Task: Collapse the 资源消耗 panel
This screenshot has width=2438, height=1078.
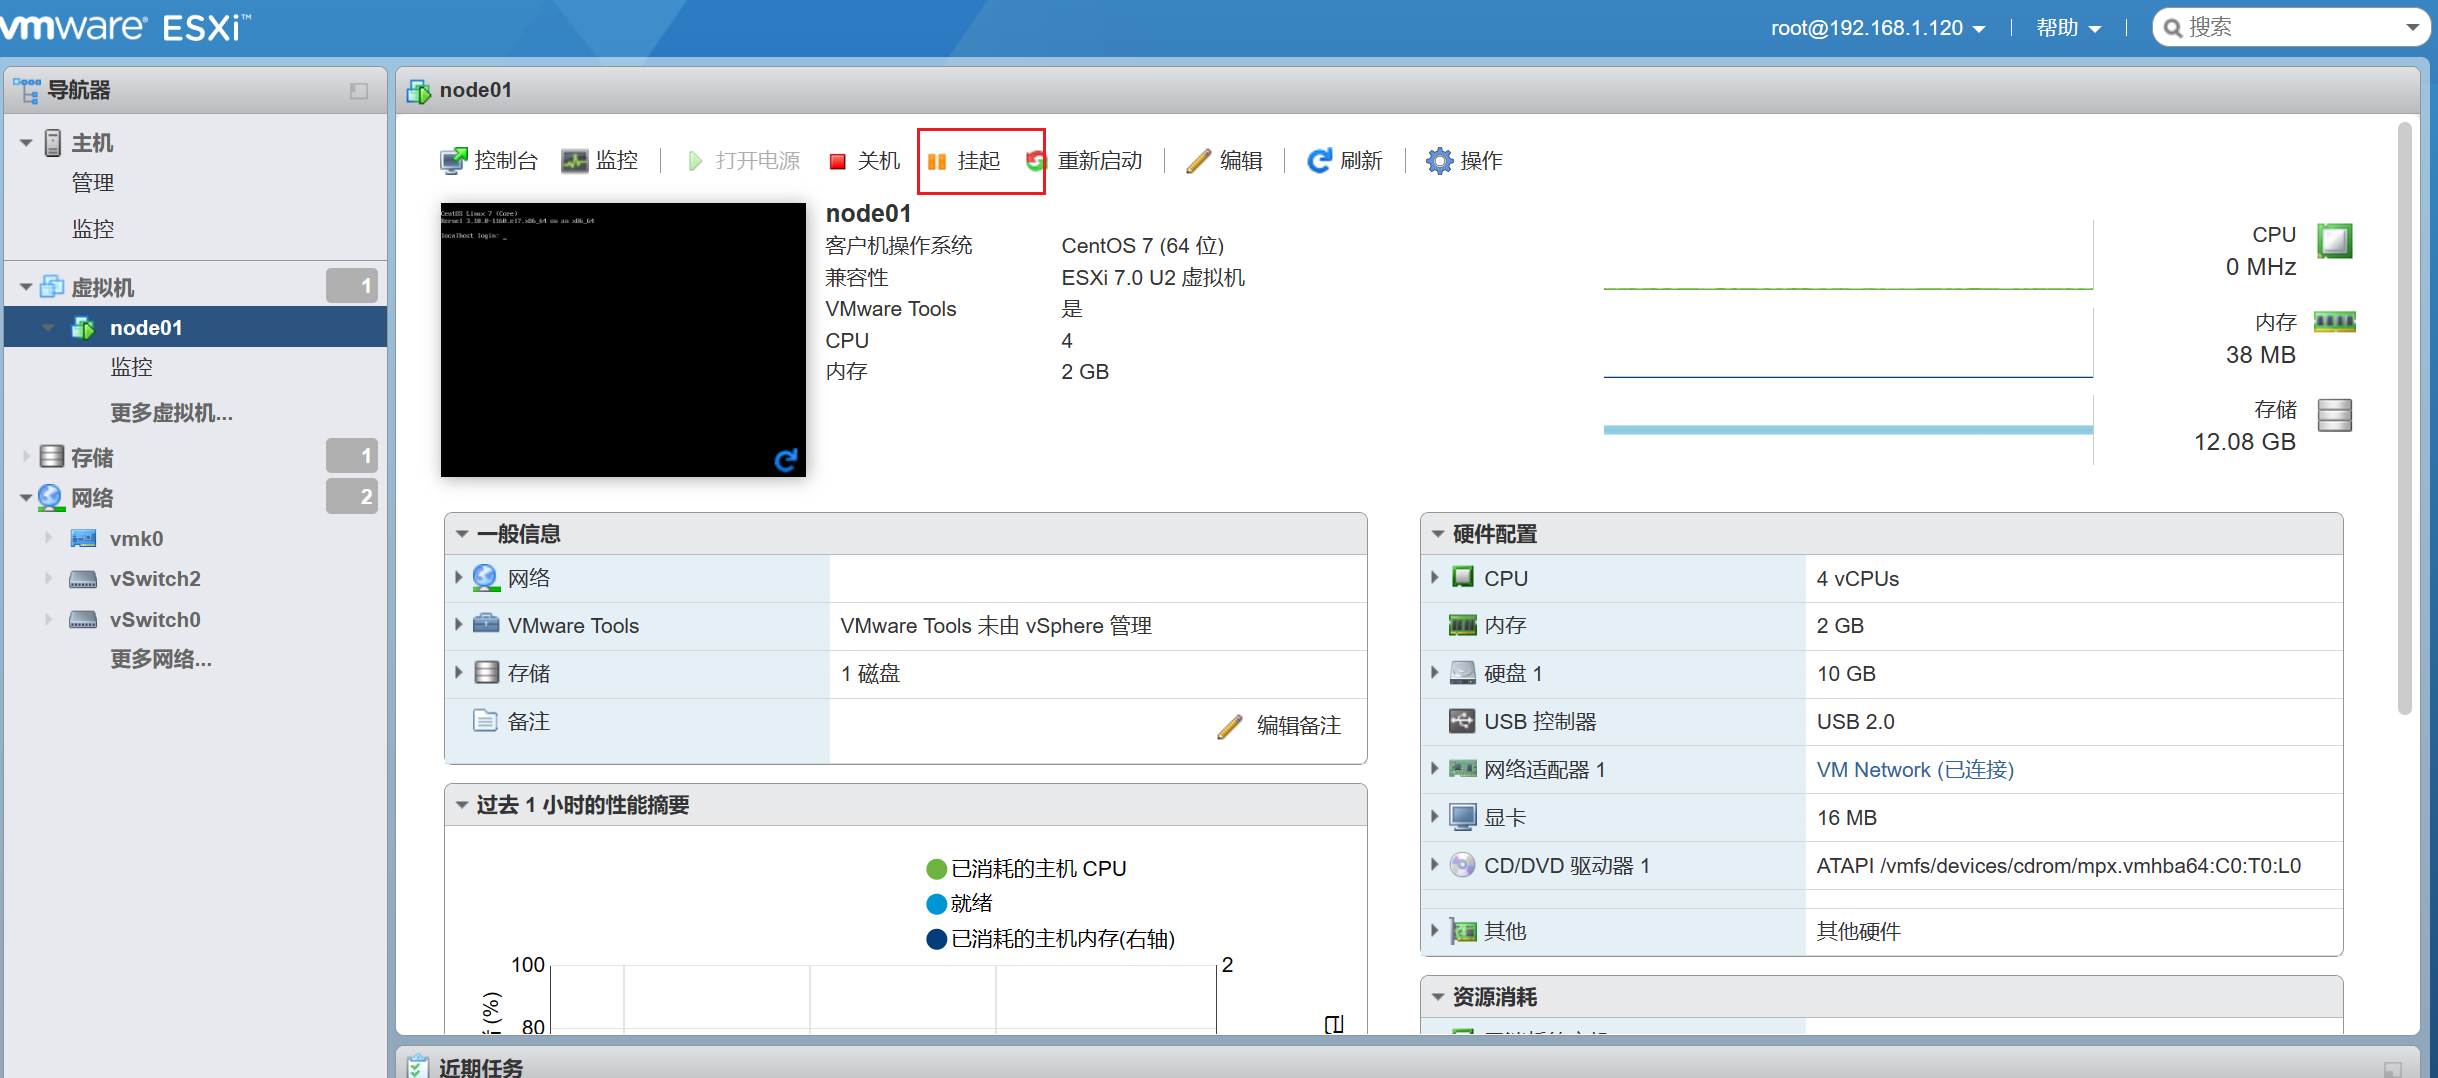Action: (x=1438, y=997)
